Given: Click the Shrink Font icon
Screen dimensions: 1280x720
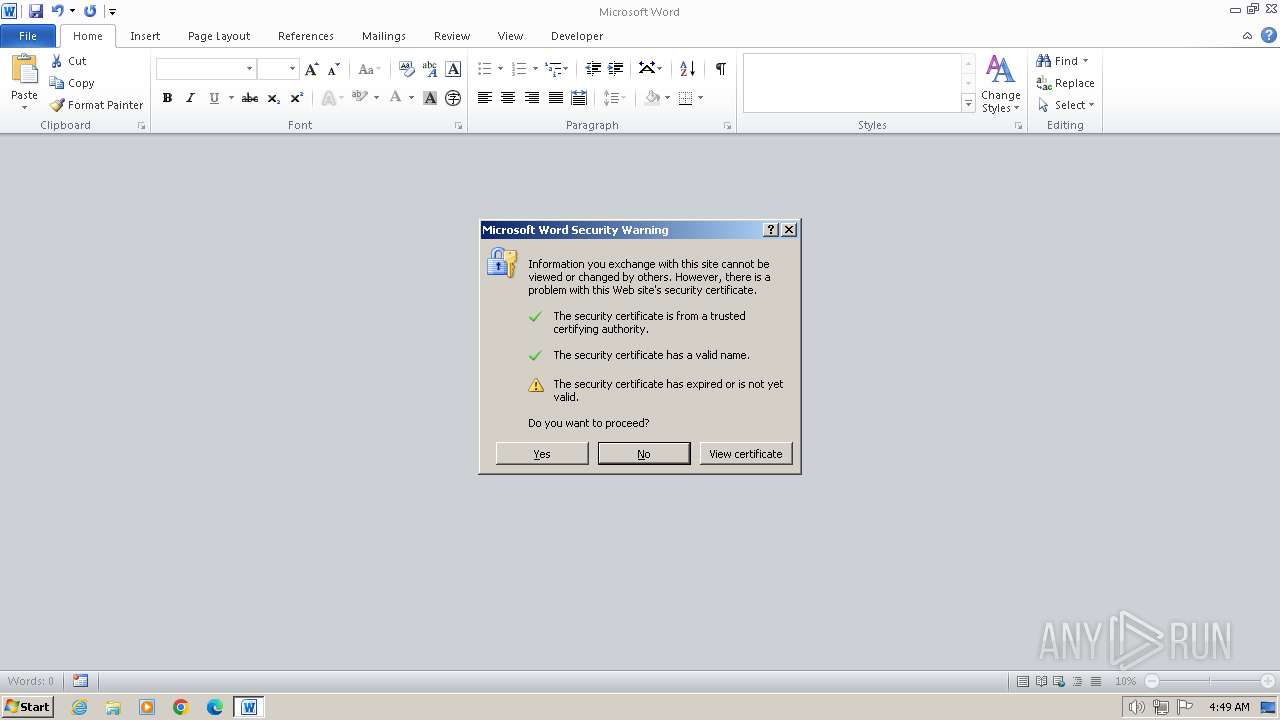Looking at the screenshot, I should click(334, 69).
